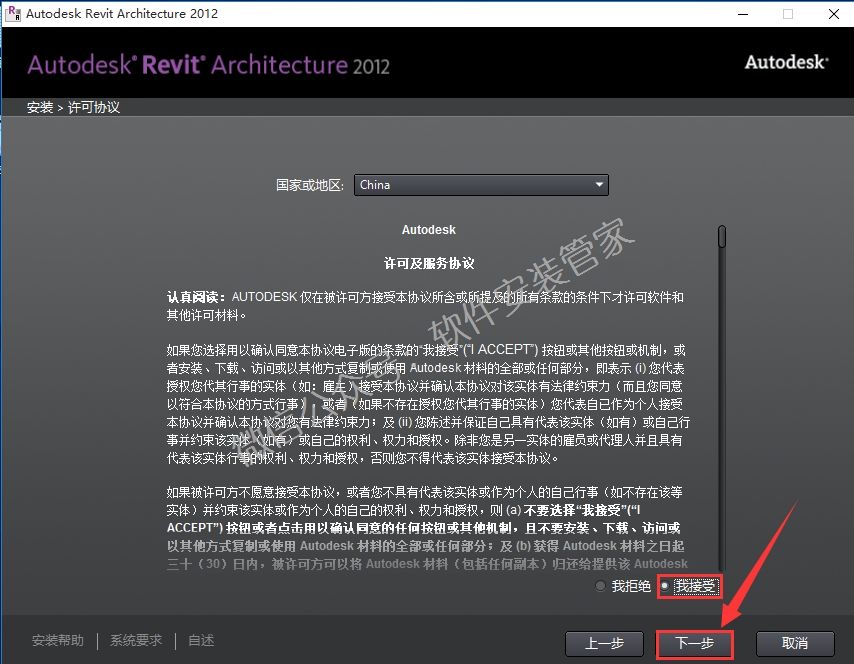Click the Revit app icon in title bar
Image resolution: width=854 pixels, height=664 pixels.
(12, 13)
